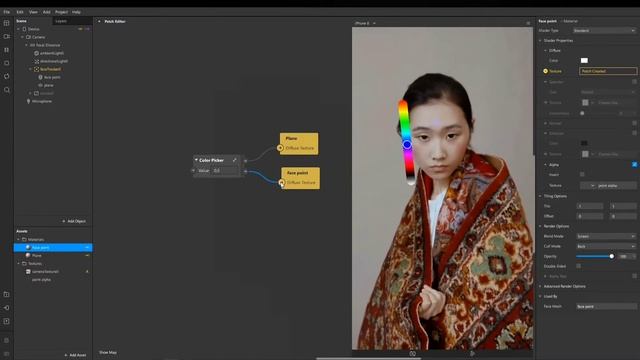Screen dimensions: 640x360
Task: Open the View menu
Action: coord(33,12)
